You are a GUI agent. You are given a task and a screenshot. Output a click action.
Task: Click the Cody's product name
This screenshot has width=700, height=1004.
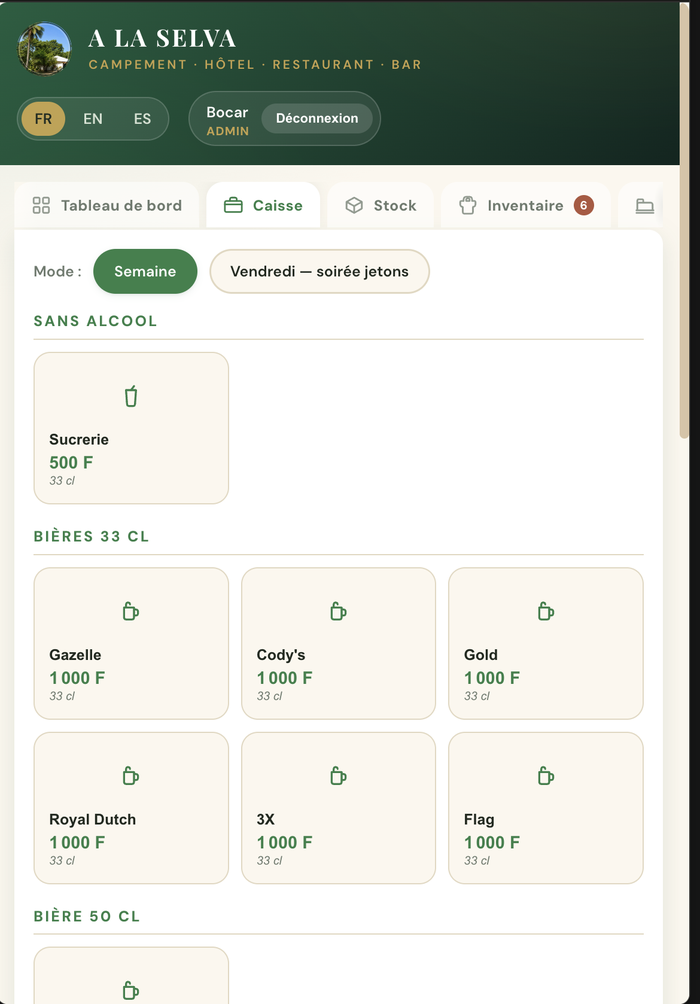[281, 655]
